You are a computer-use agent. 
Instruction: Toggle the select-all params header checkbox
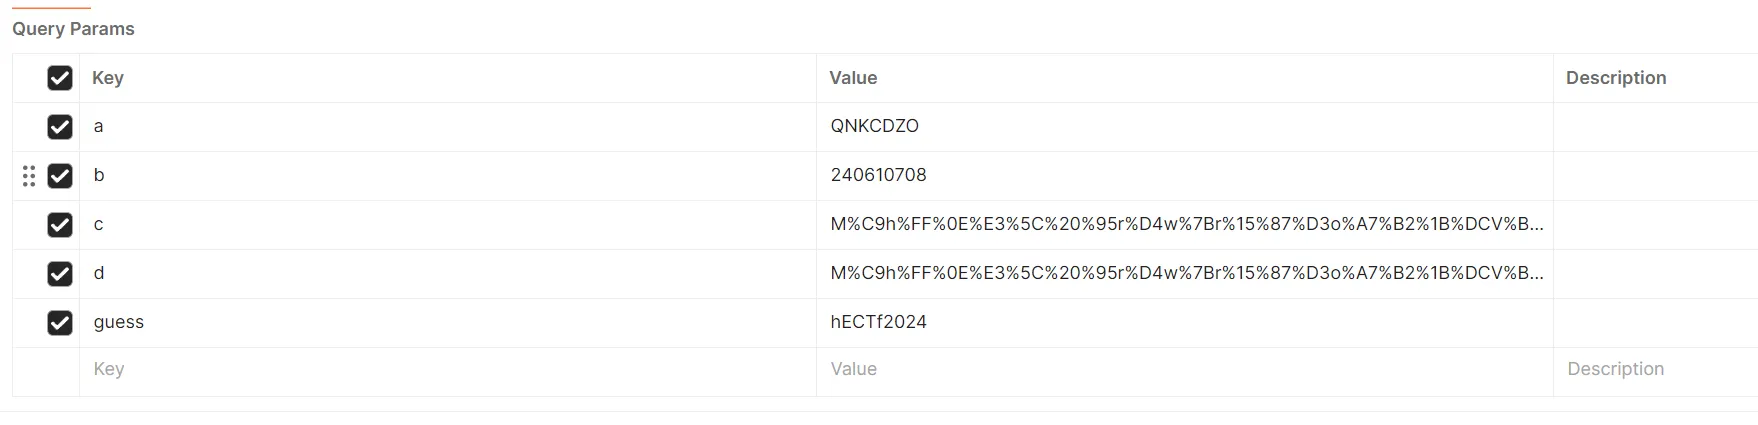coord(60,78)
